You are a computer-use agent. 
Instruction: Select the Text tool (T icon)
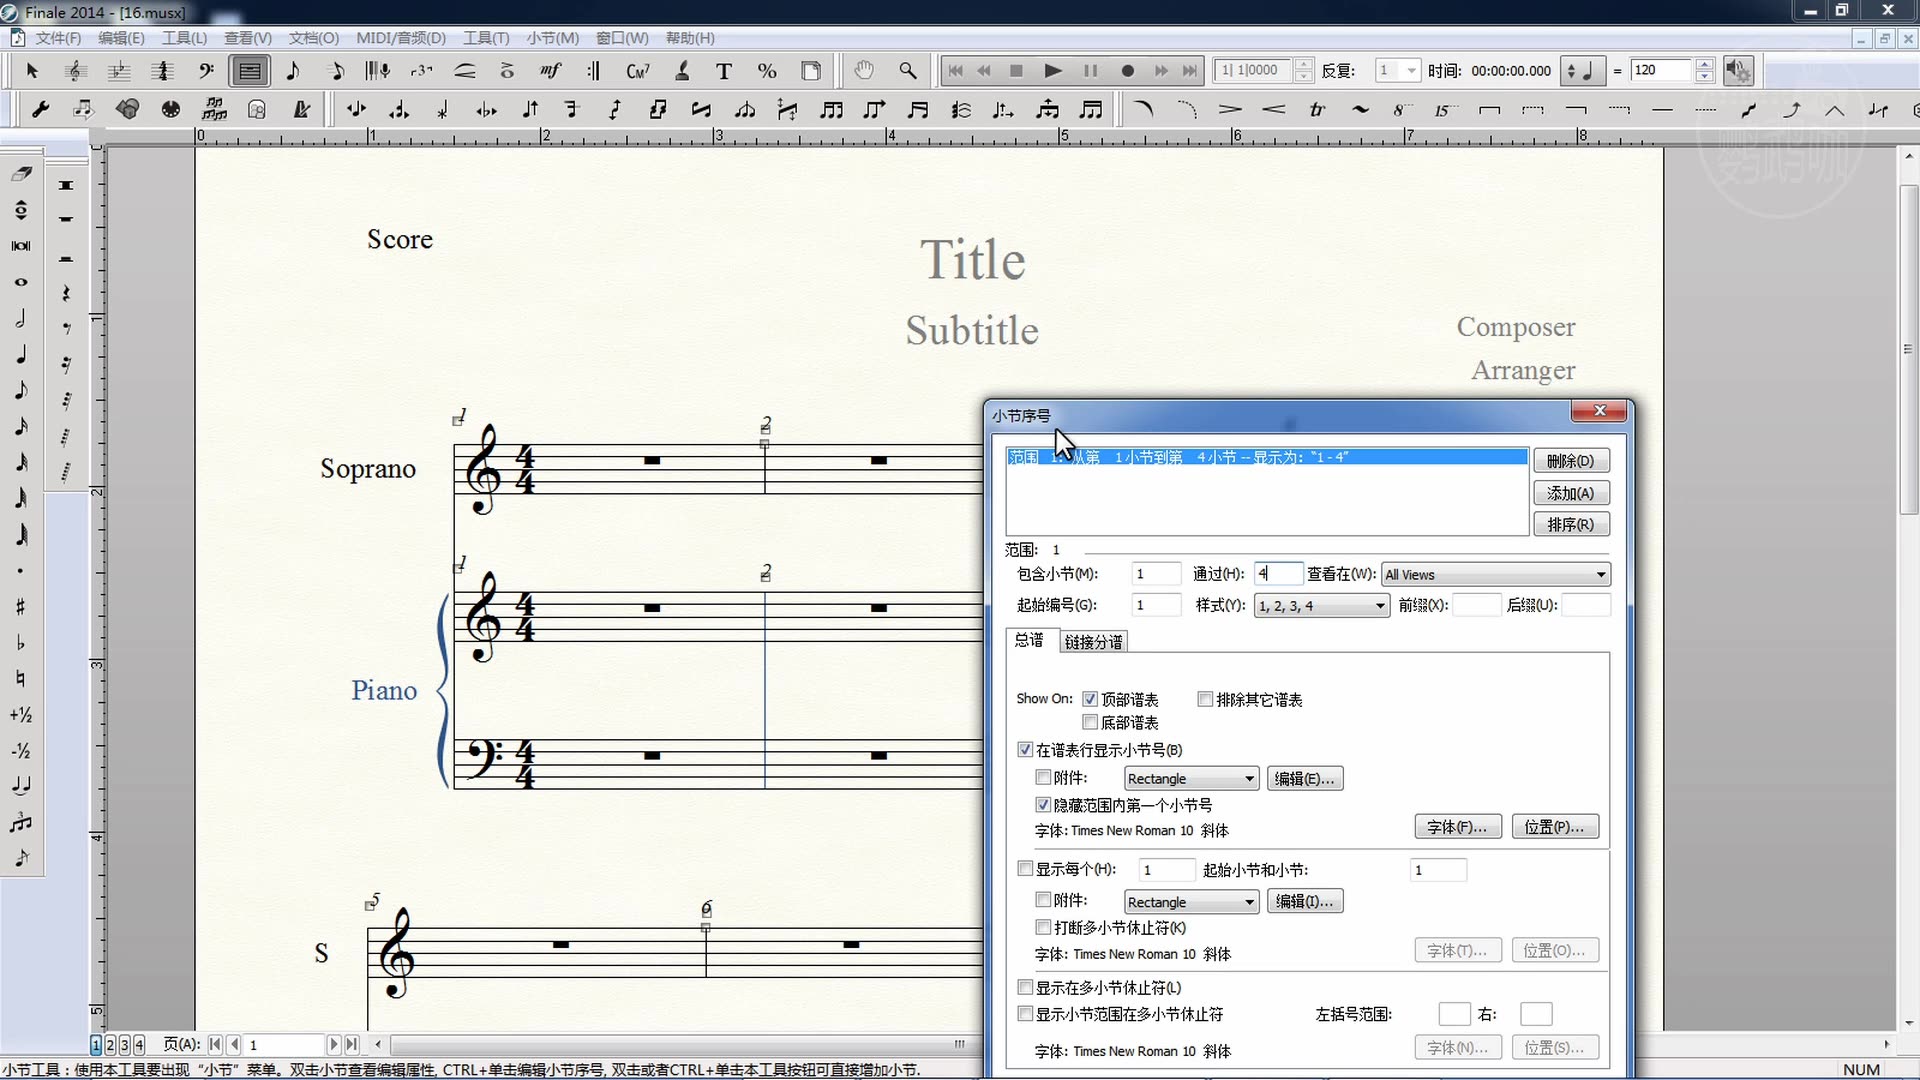tap(724, 71)
